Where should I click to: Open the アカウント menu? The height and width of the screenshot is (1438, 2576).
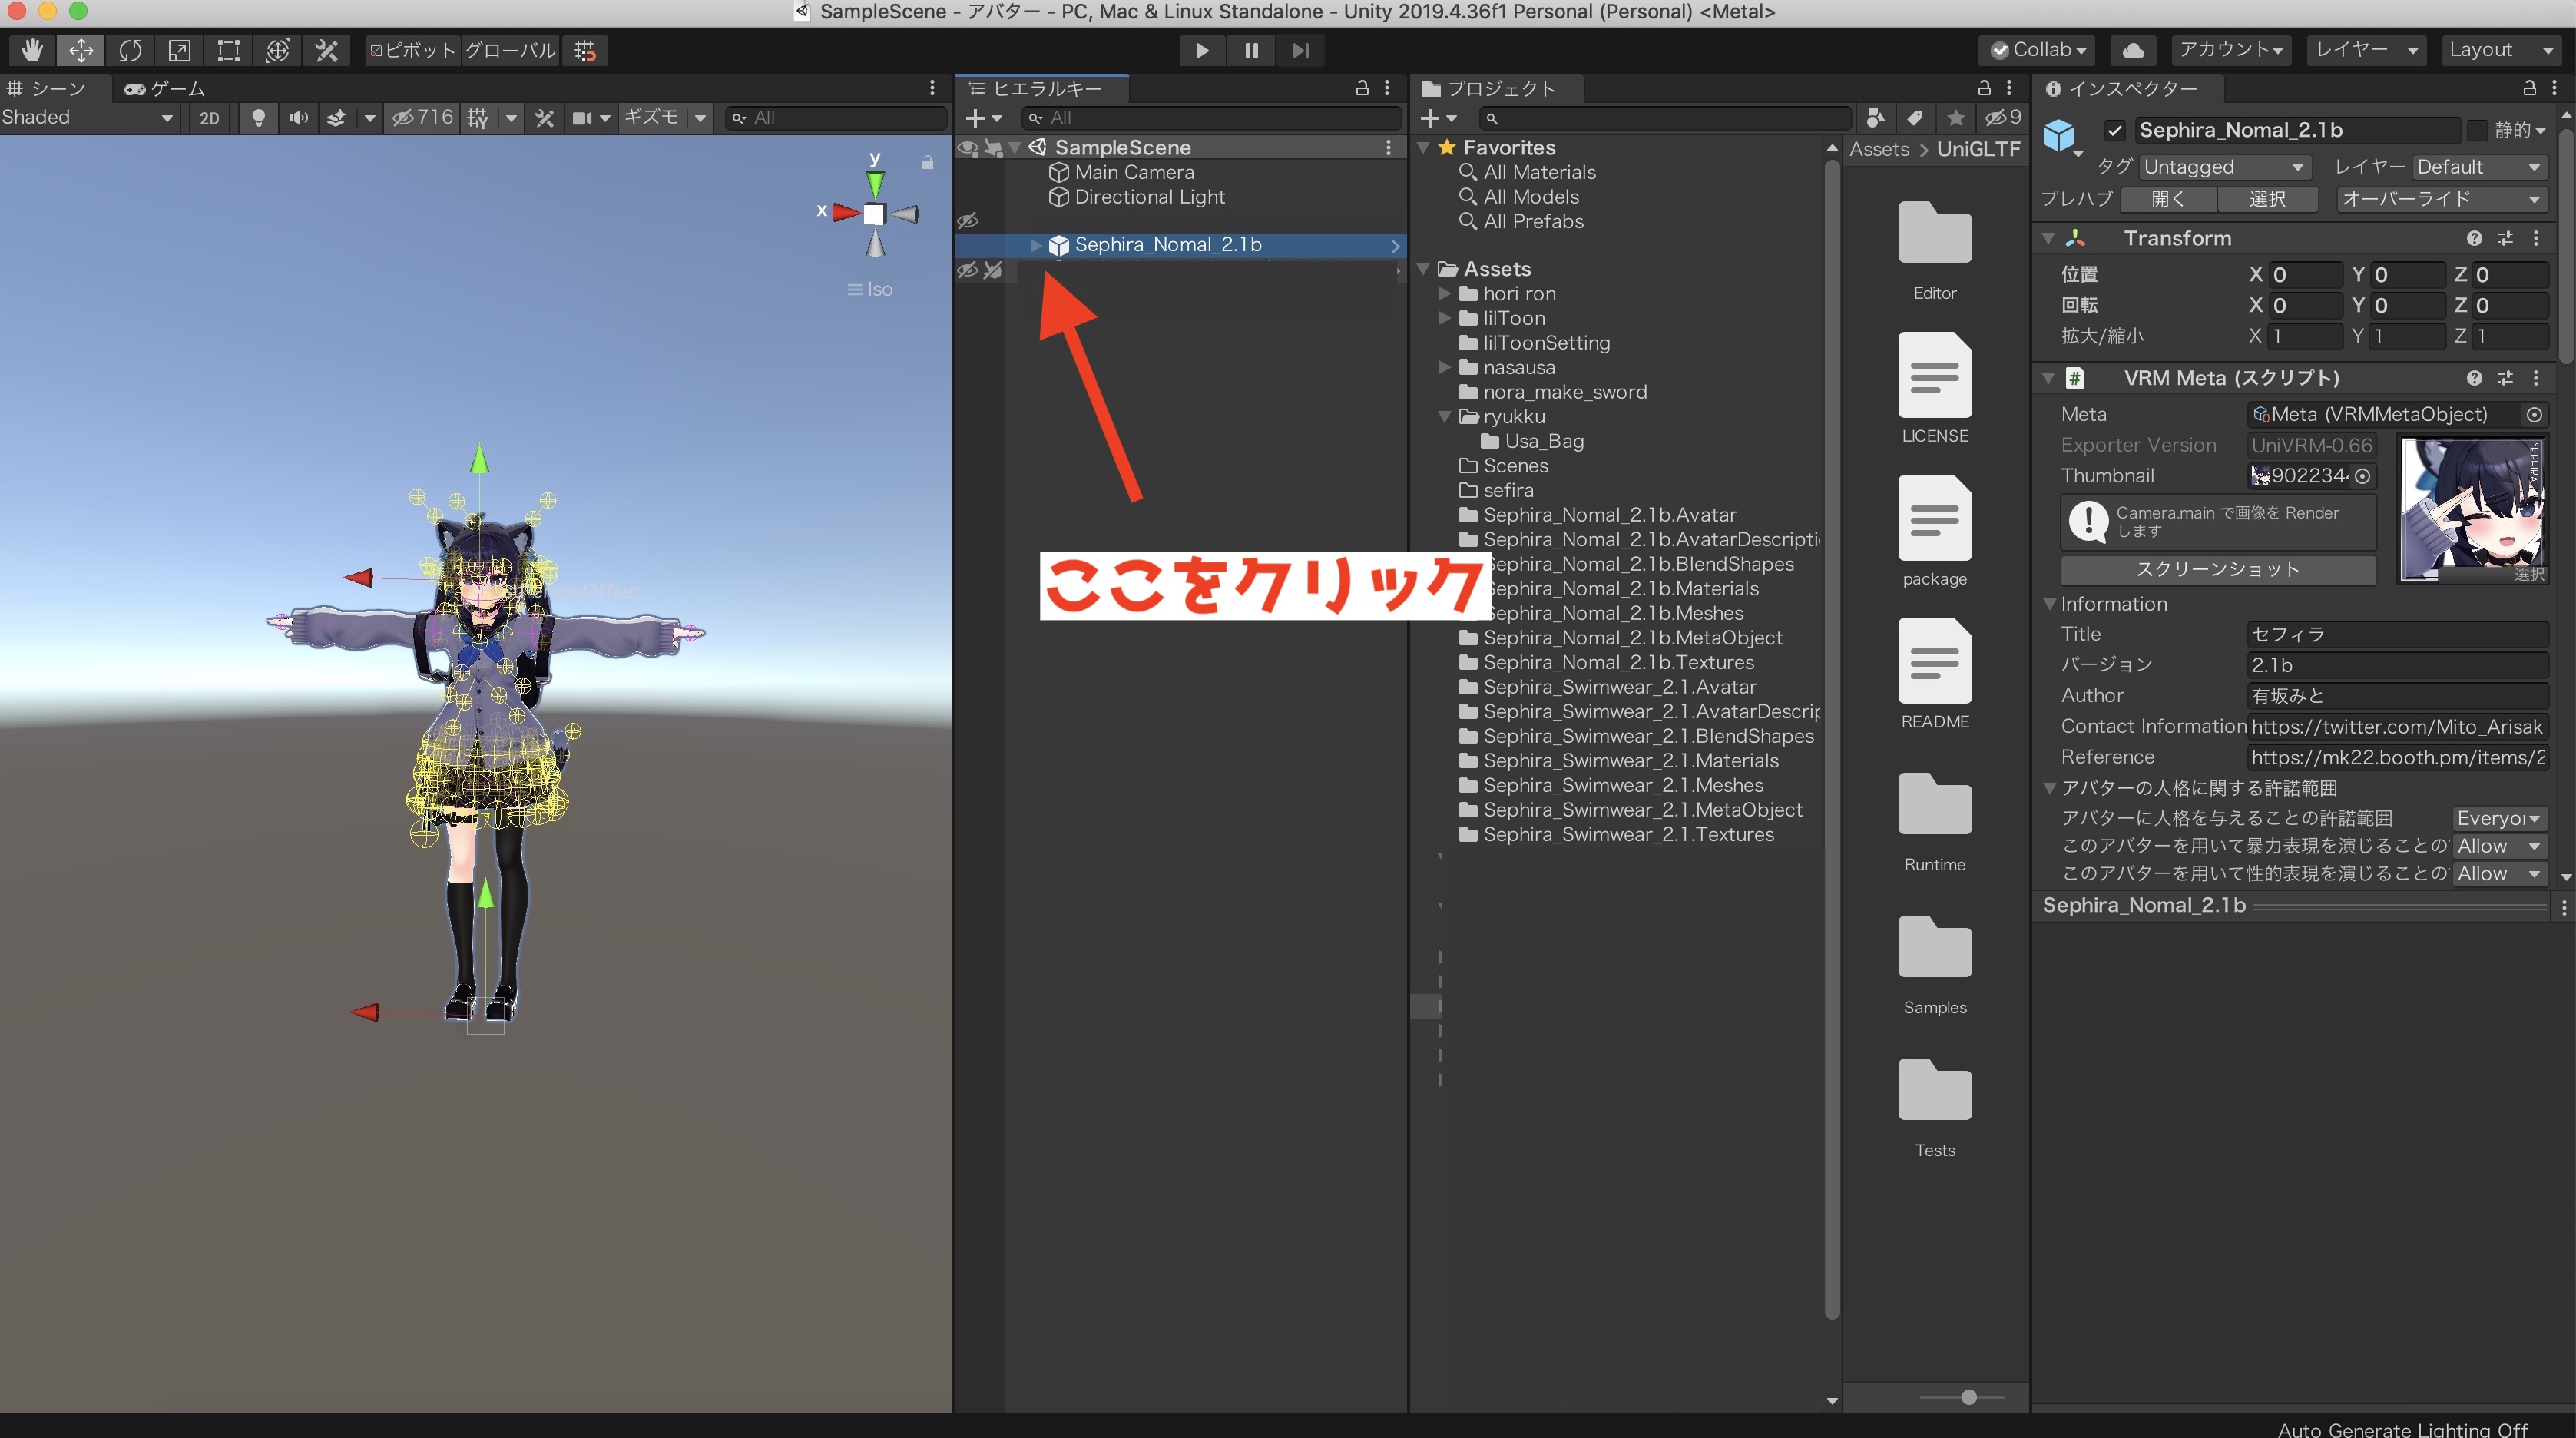pos(2232,49)
